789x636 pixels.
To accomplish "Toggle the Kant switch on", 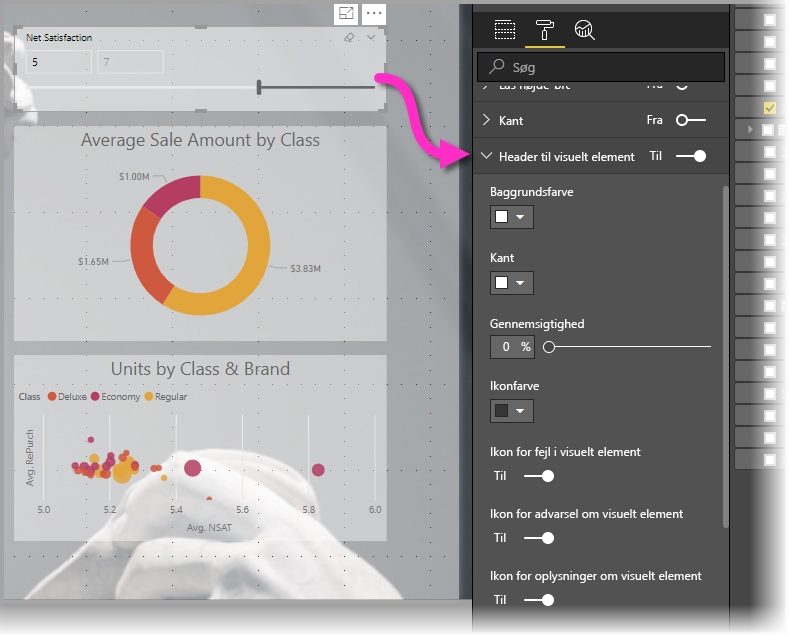I will (690, 120).
